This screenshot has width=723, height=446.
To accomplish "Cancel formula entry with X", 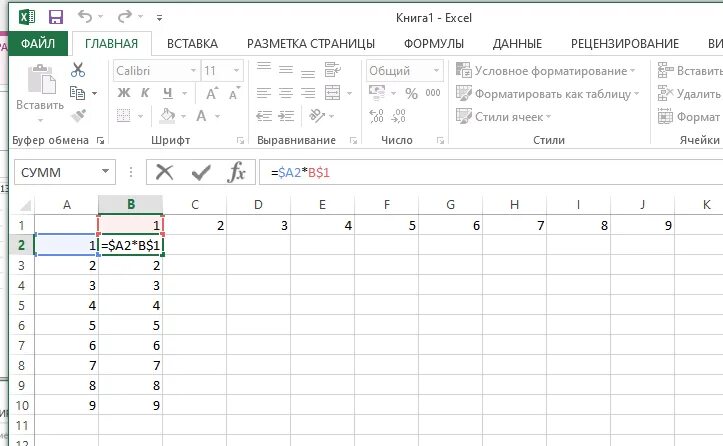I will [164, 172].
